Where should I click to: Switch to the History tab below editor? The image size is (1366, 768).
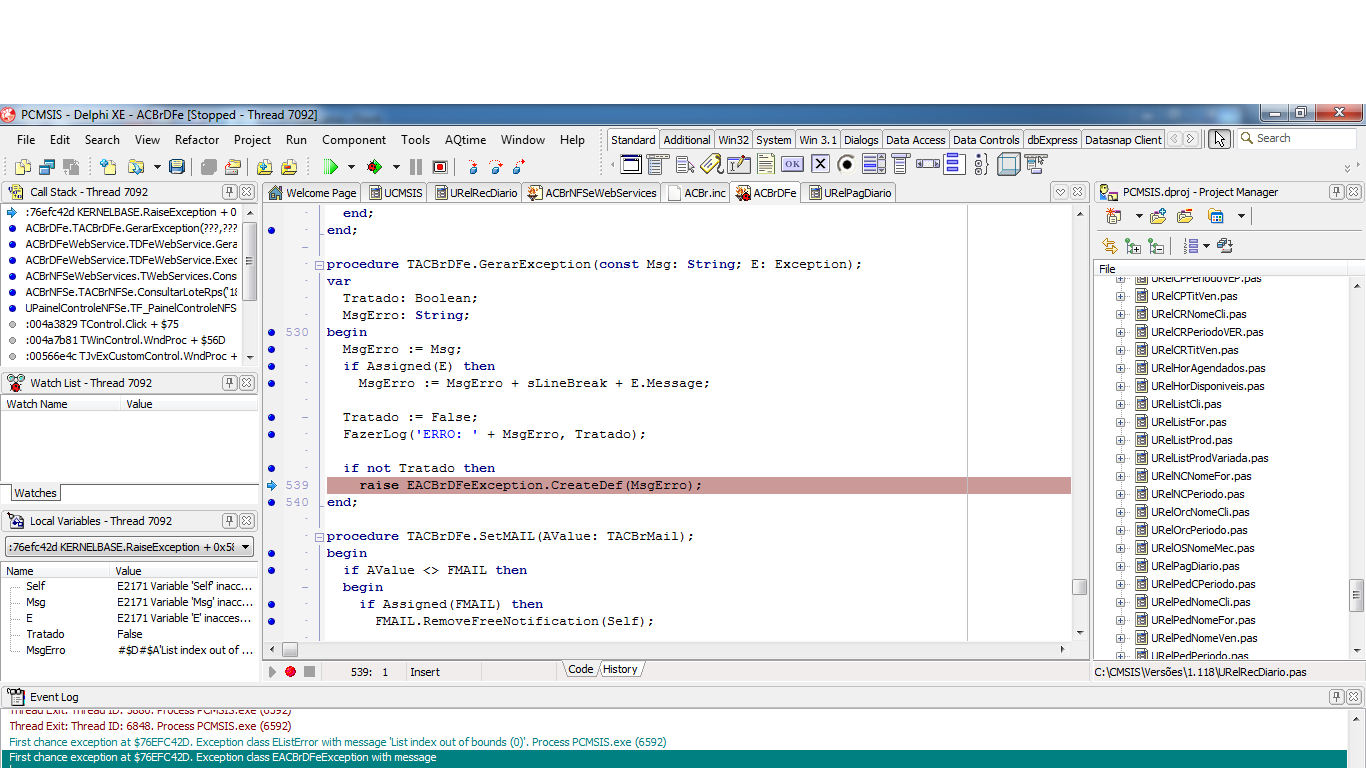pos(620,670)
